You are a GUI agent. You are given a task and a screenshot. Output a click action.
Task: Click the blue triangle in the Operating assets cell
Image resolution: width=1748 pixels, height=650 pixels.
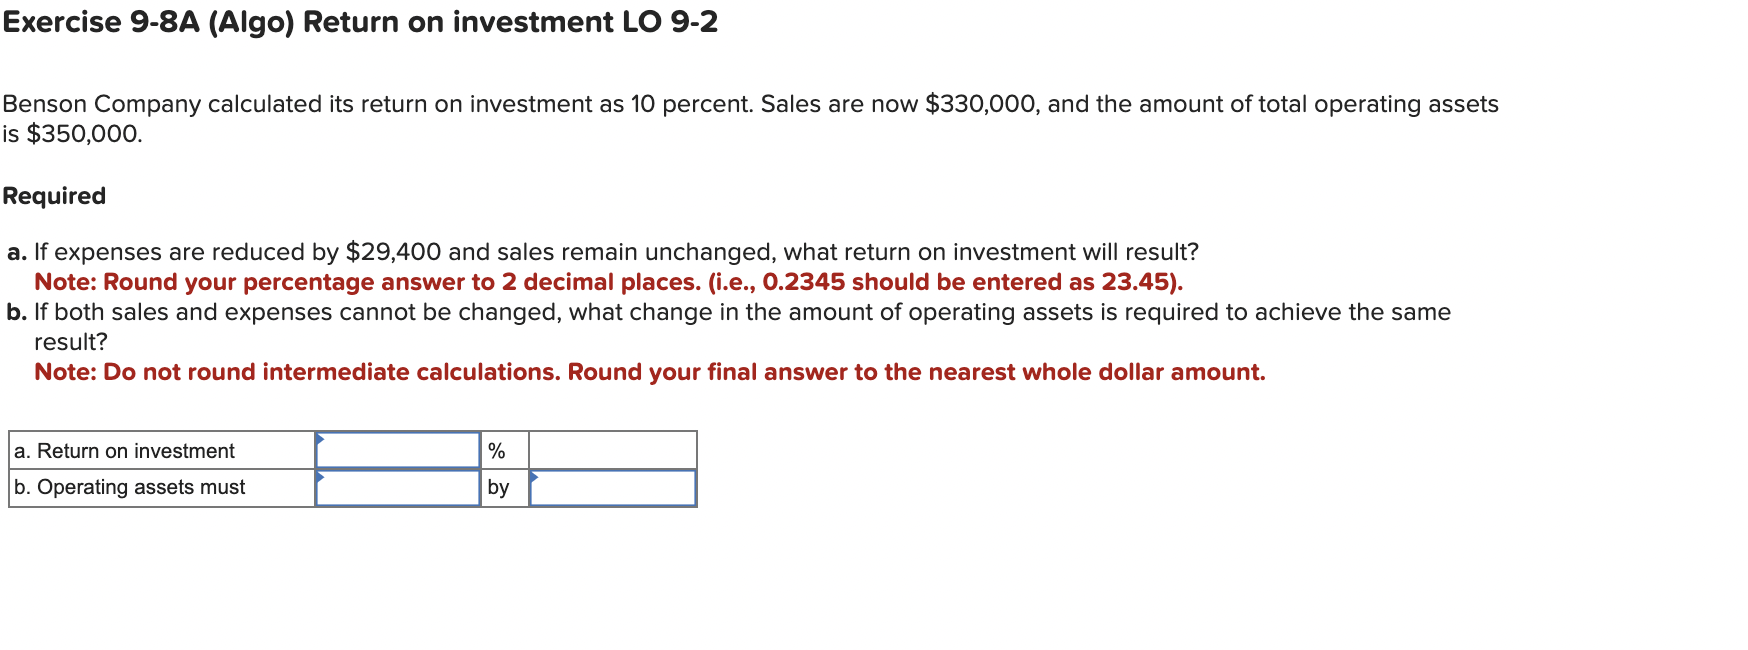point(321,476)
